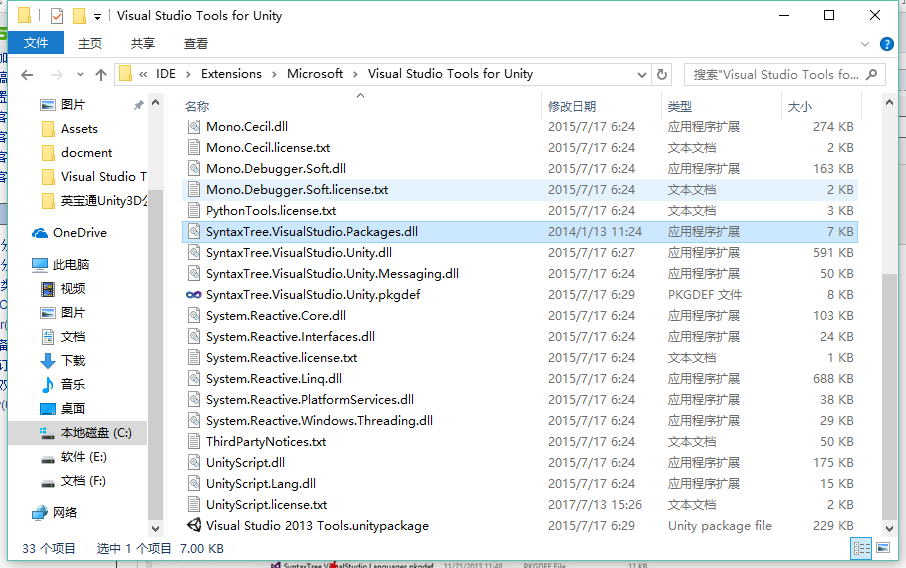This screenshot has height=568, width=906.
Task: Select System.Reactive.Windows.Threading.dll file name
Action: pyautogui.click(x=319, y=421)
